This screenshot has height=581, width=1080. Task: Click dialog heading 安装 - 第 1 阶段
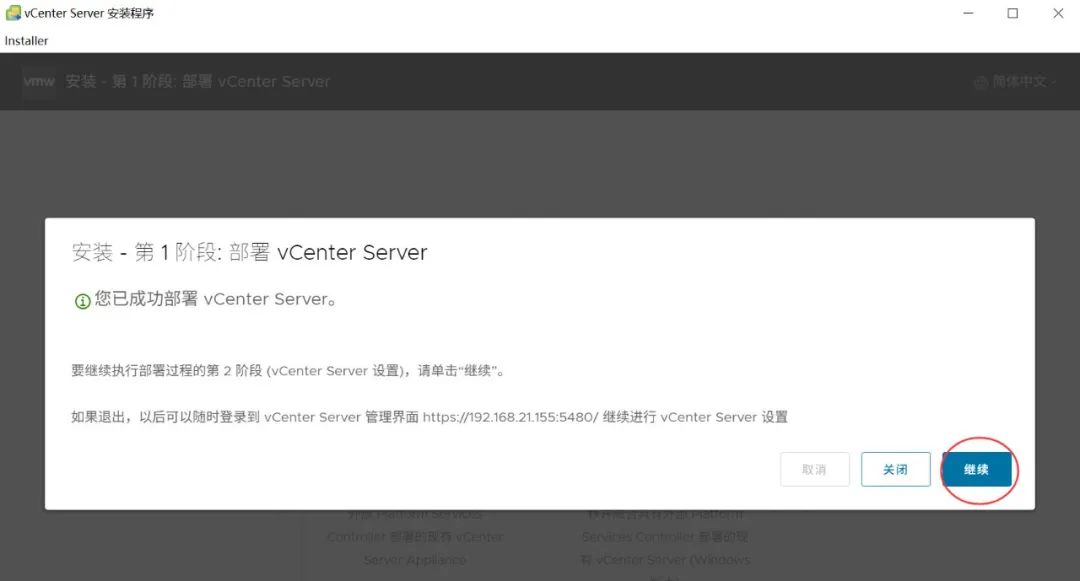point(249,252)
